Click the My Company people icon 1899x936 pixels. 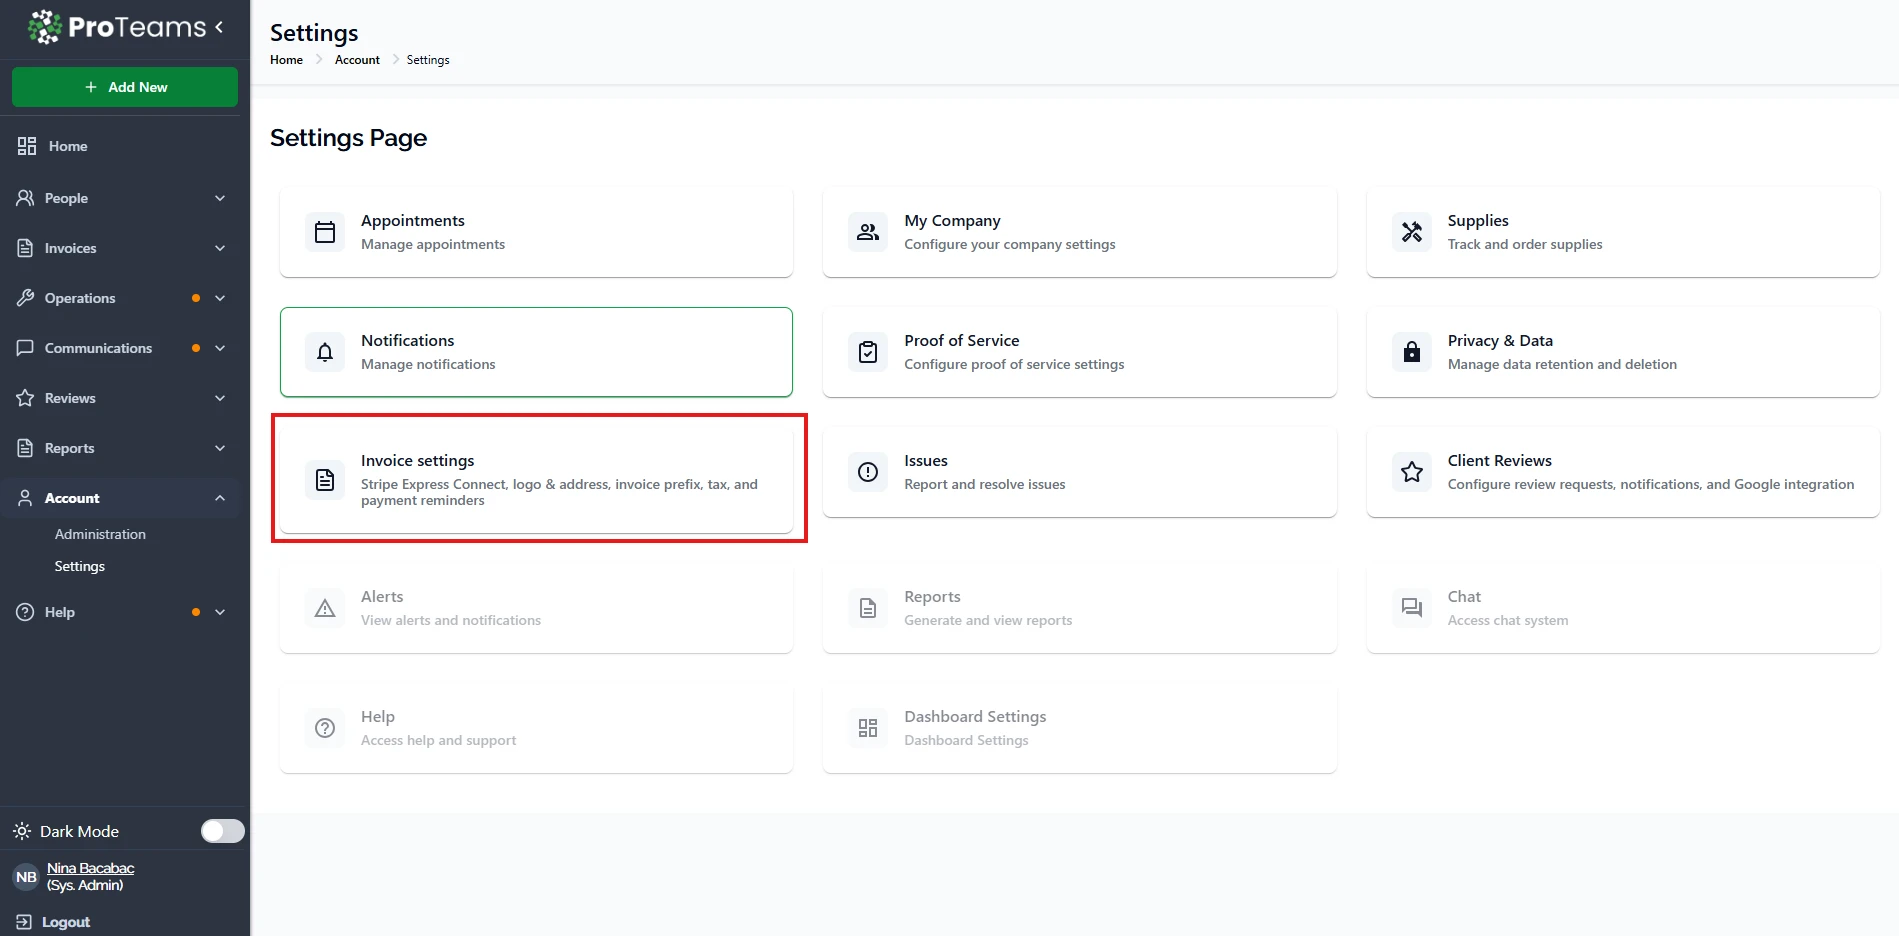(x=868, y=232)
